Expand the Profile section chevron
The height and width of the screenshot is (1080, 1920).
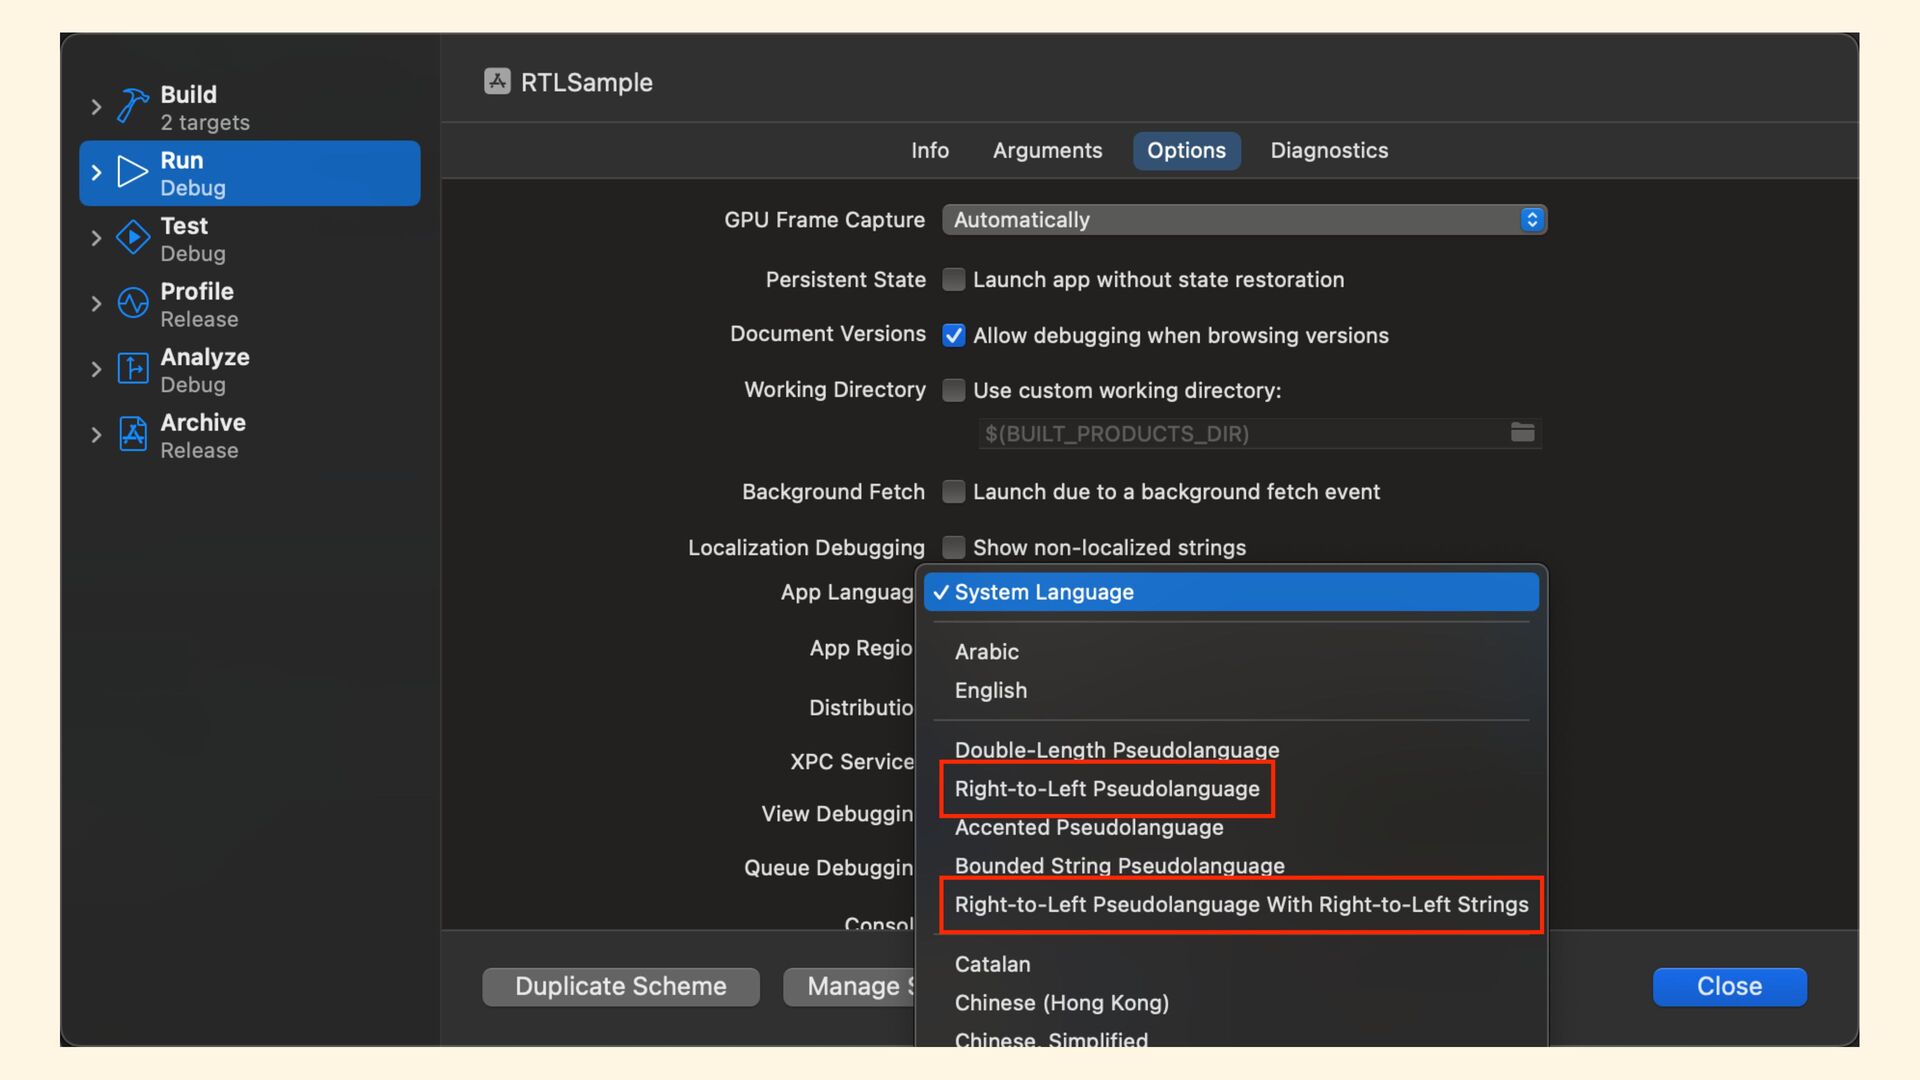point(96,304)
